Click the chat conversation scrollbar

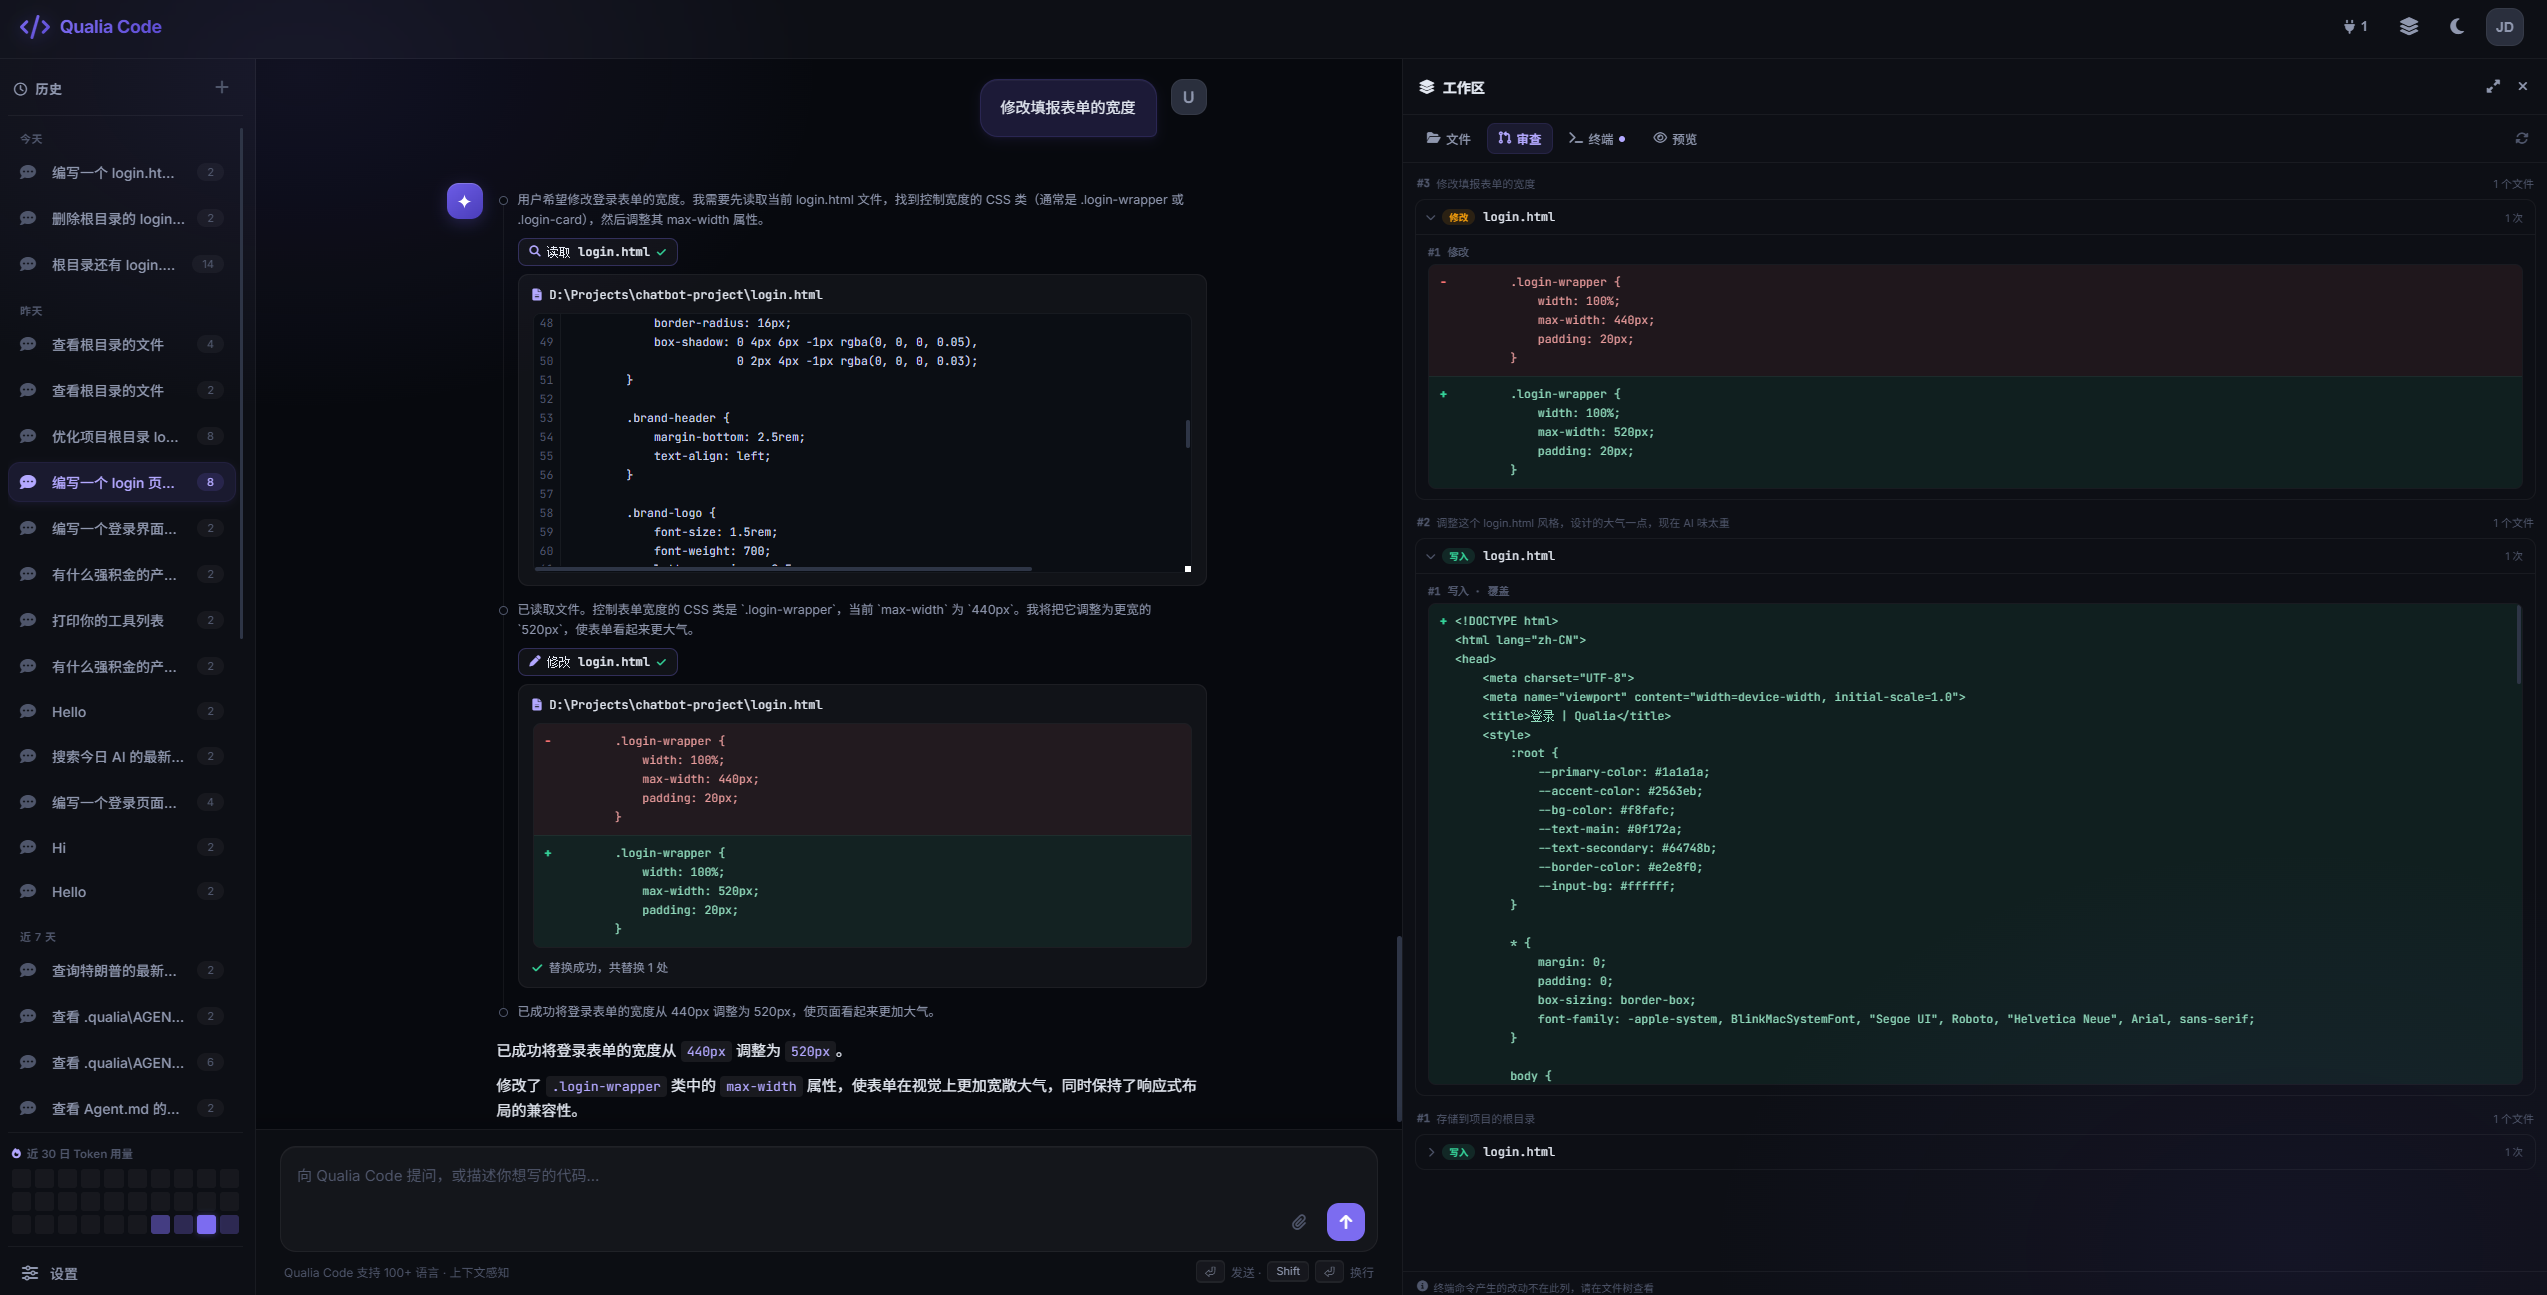(x=1399, y=1028)
